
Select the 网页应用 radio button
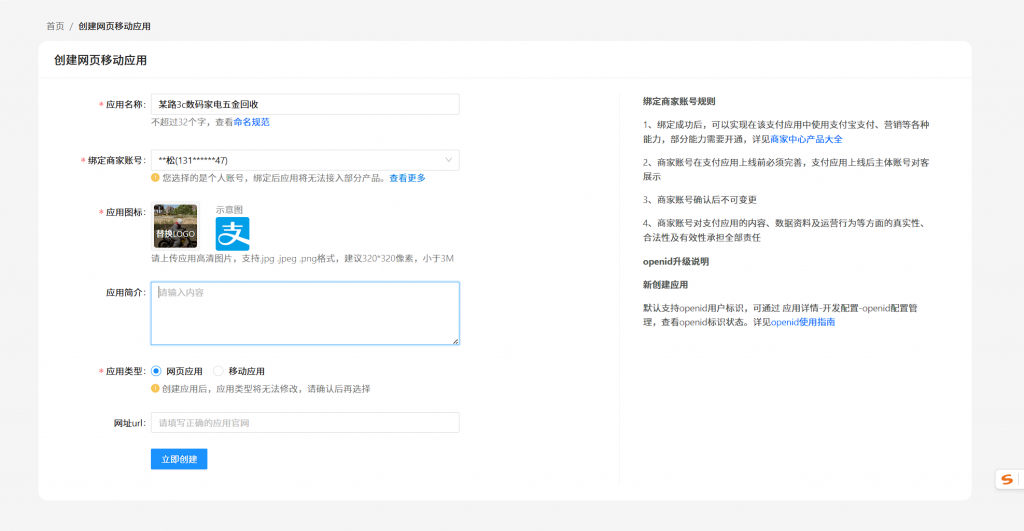(156, 371)
